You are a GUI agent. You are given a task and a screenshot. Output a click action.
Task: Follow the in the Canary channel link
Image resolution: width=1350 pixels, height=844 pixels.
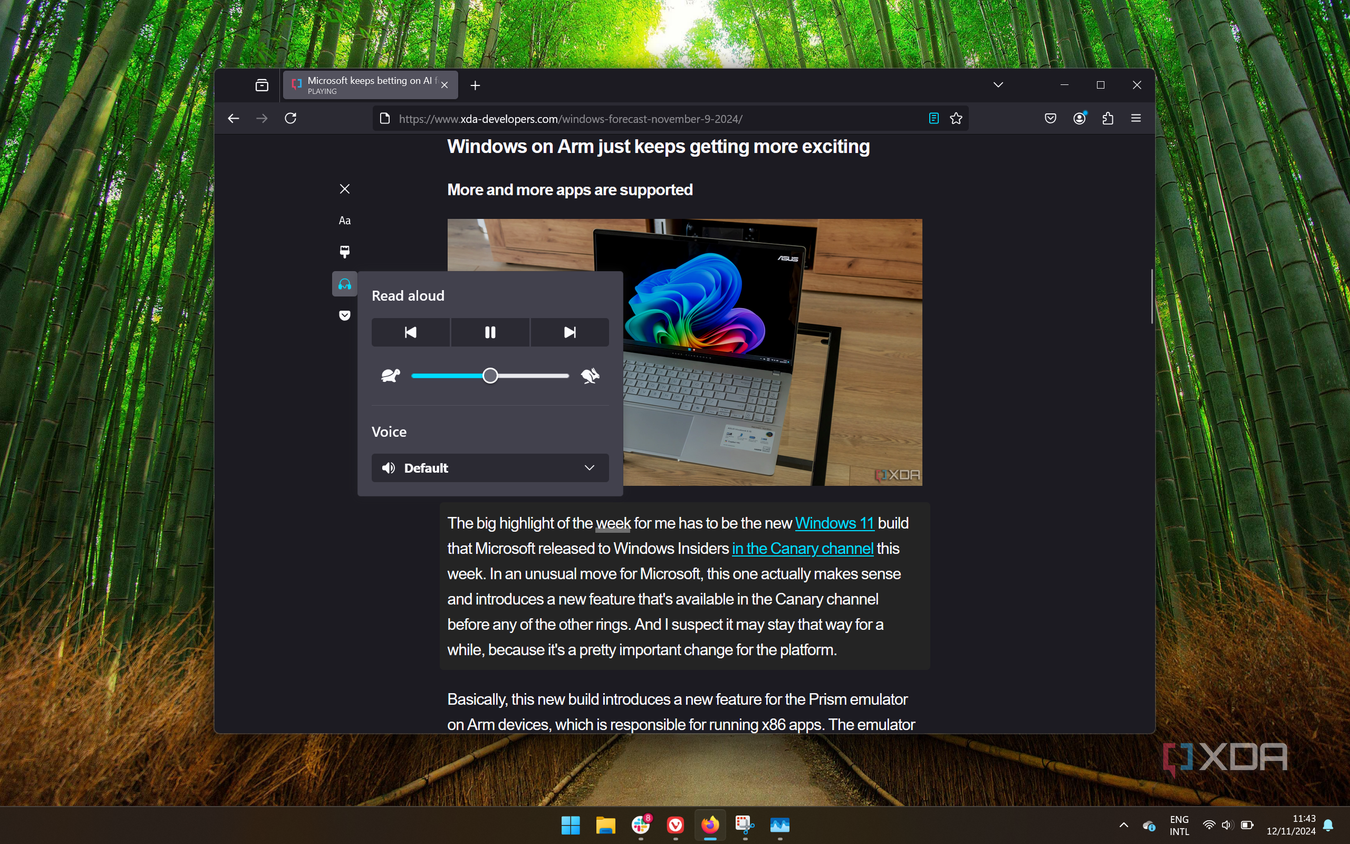coord(803,548)
